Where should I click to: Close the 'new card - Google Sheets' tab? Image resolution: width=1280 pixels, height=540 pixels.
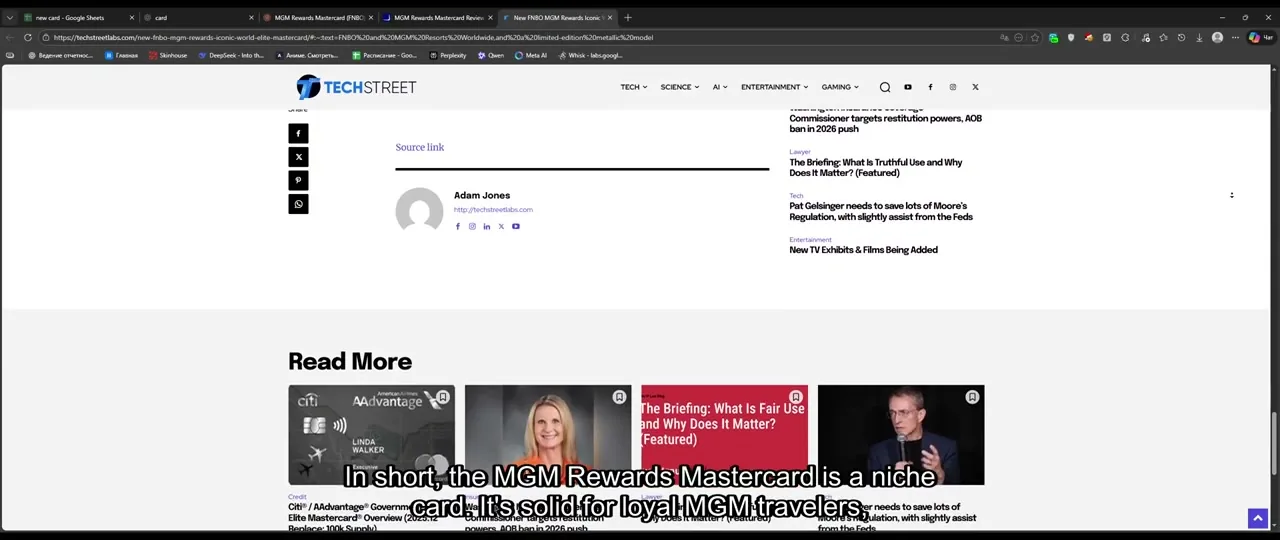point(131,17)
